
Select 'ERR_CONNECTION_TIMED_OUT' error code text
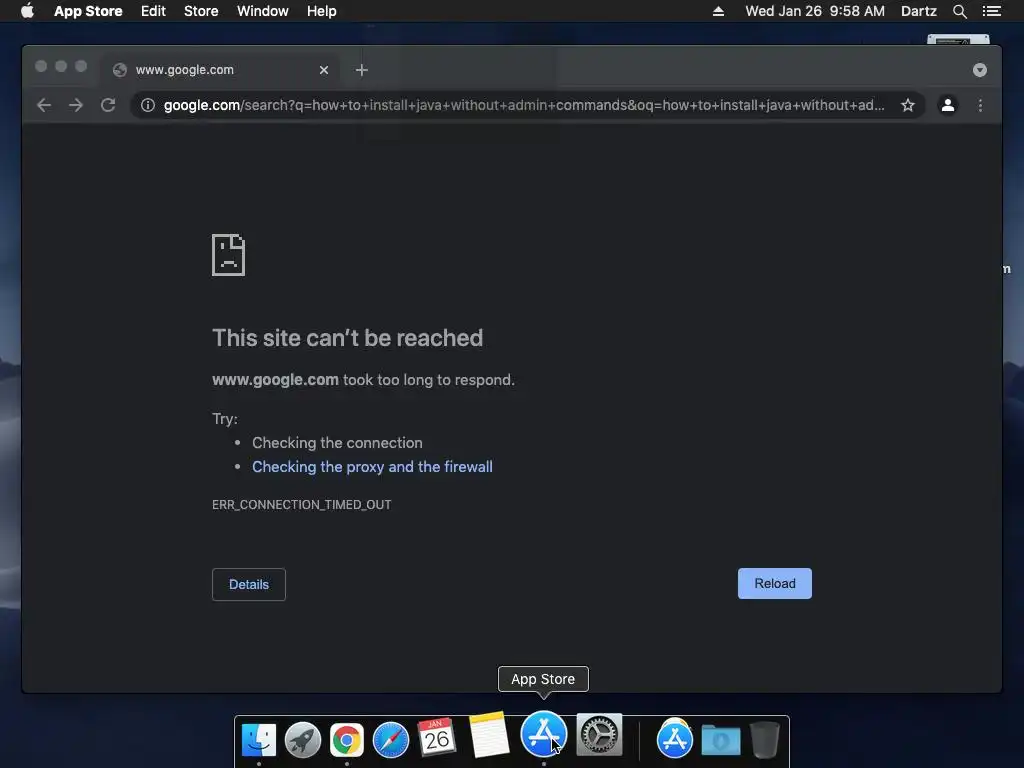pyautogui.click(x=302, y=505)
